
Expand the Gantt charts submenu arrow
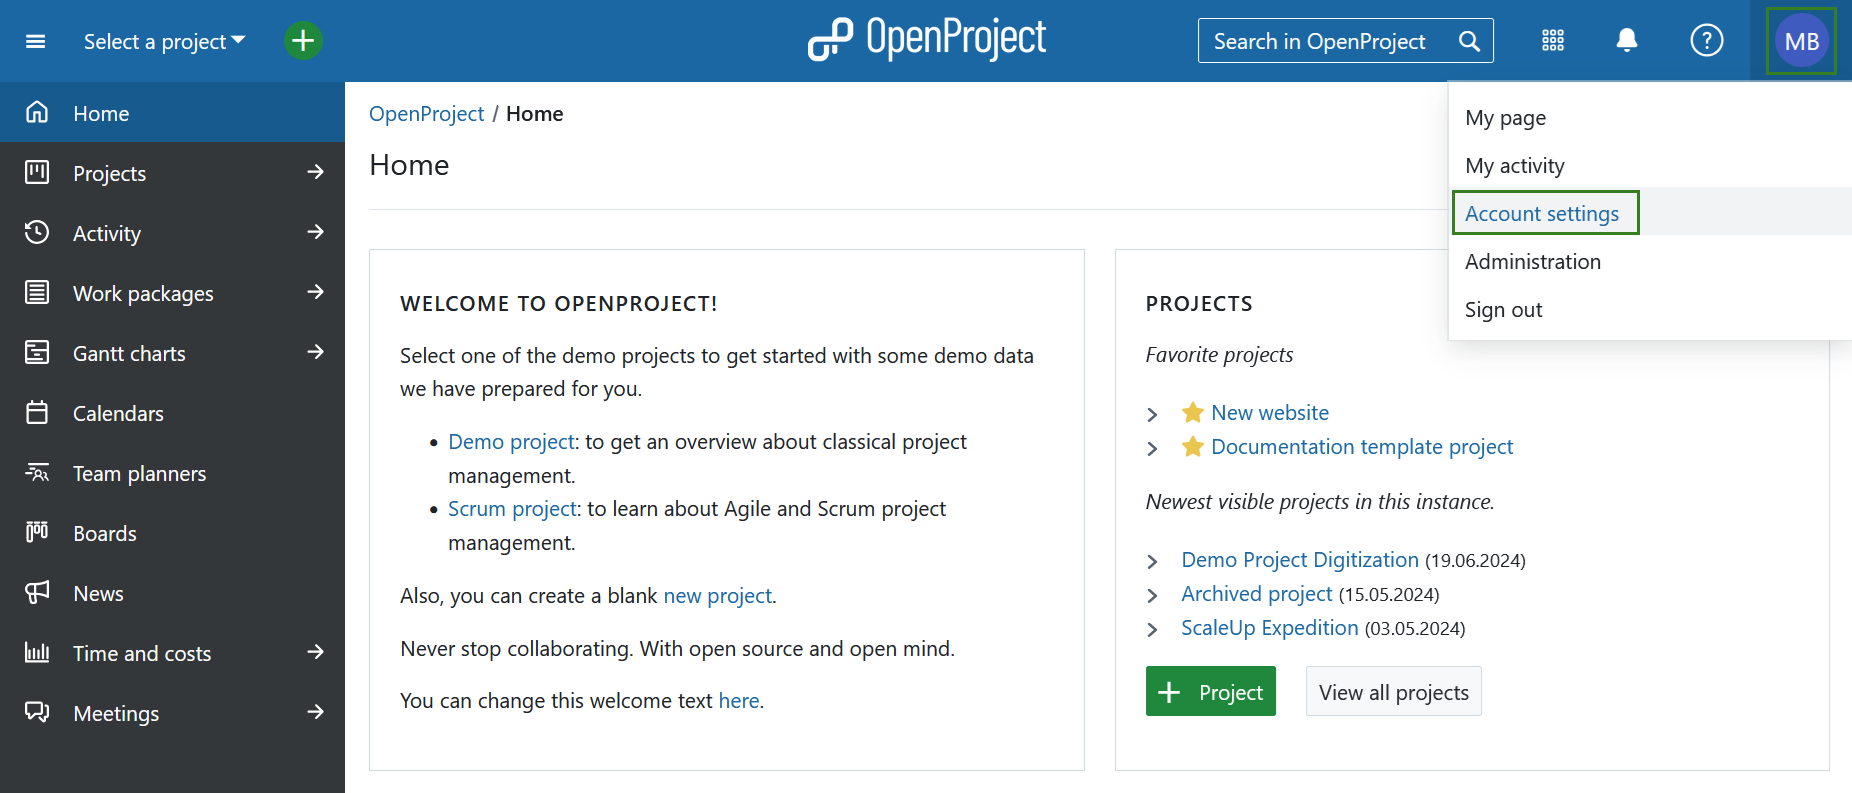(x=316, y=352)
